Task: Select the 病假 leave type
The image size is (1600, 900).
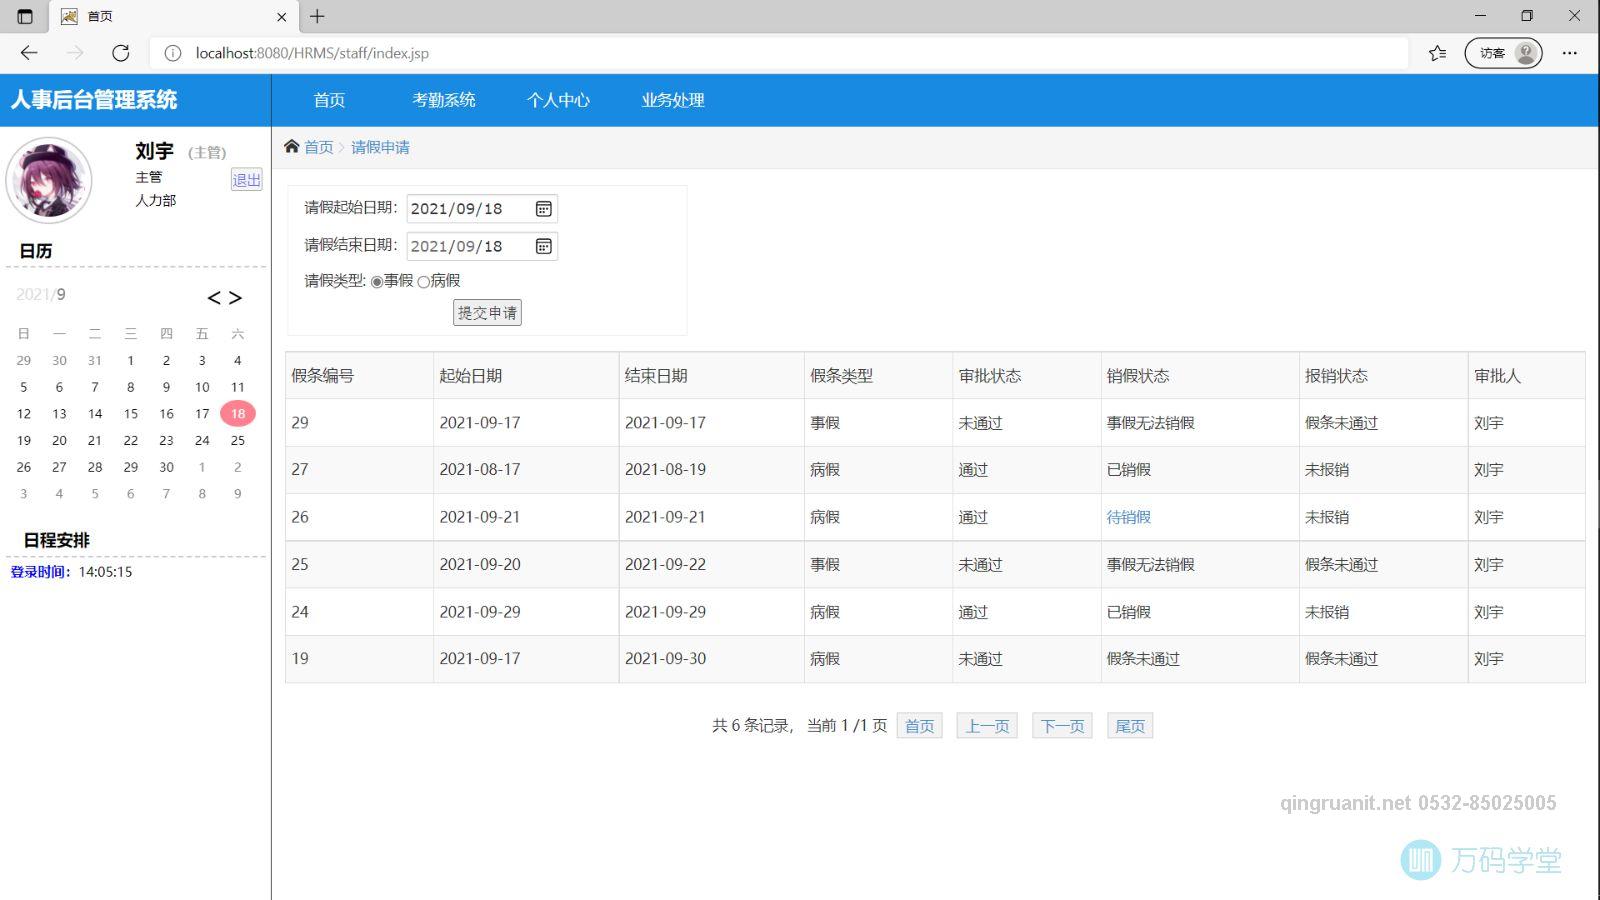Action: pyautogui.click(x=423, y=281)
